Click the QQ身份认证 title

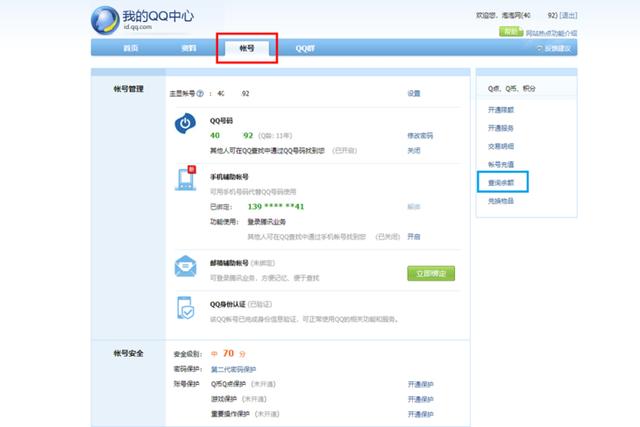tap(228, 304)
